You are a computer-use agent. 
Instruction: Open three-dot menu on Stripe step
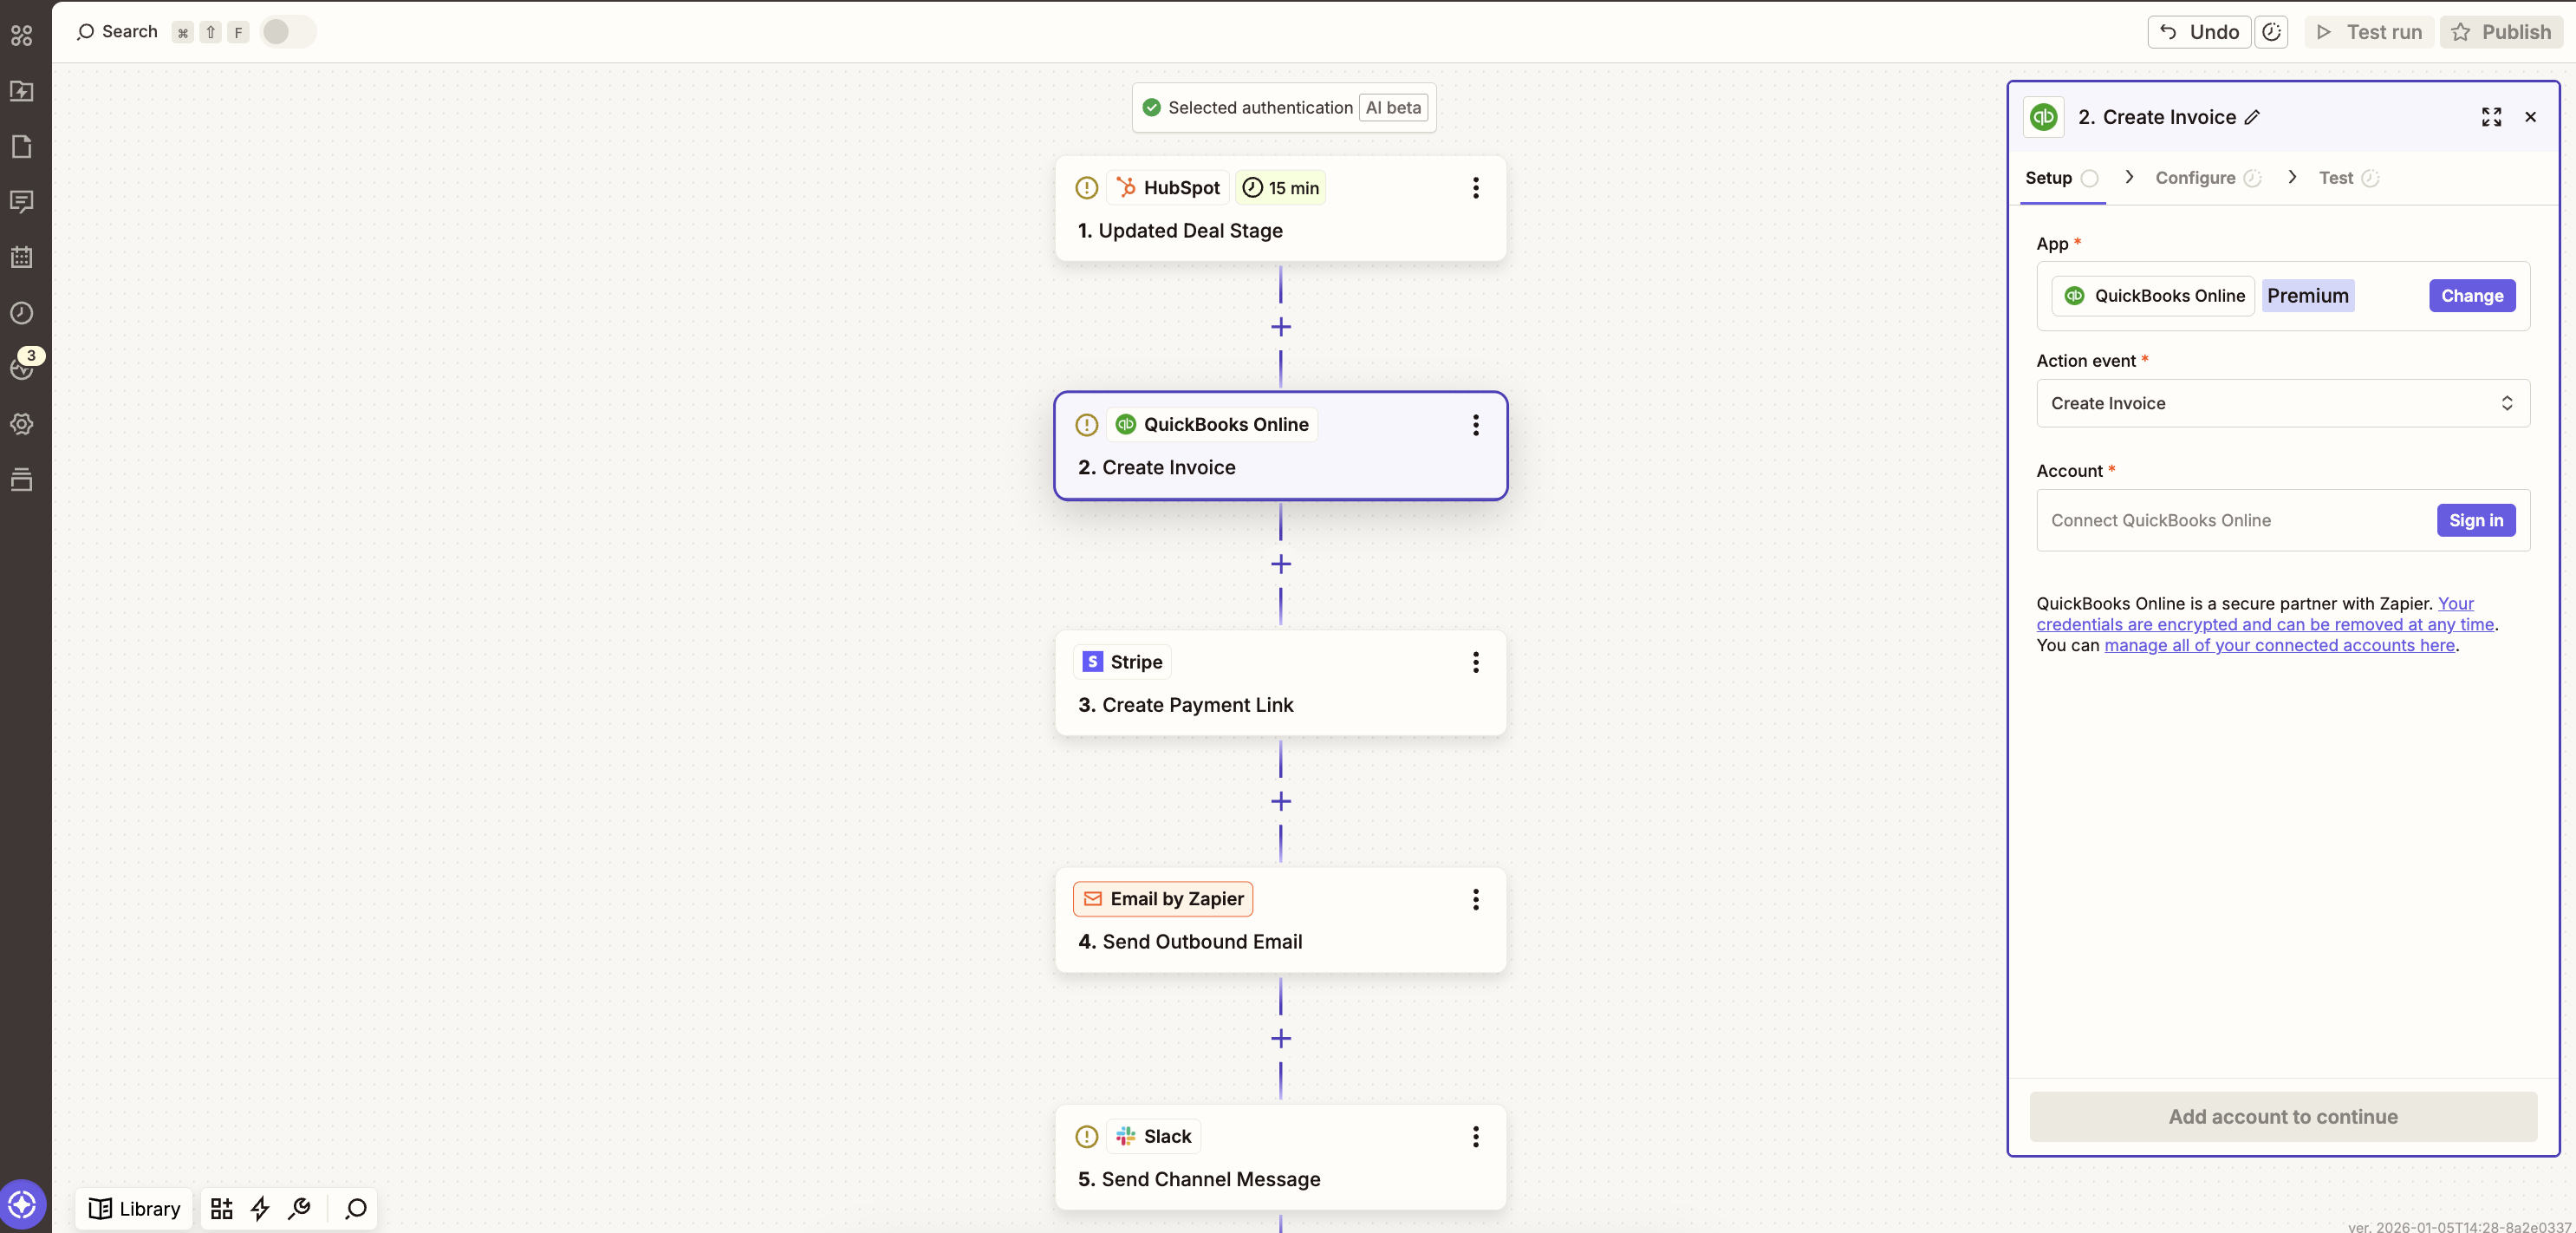(x=1475, y=662)
